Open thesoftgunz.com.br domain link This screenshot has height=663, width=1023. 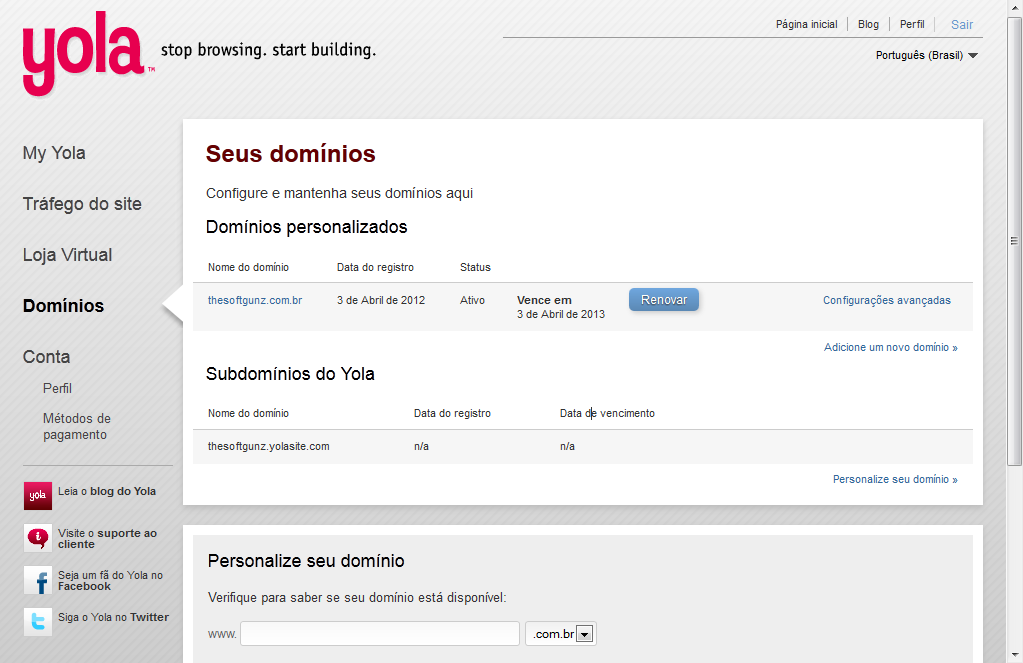pos(255,300)
